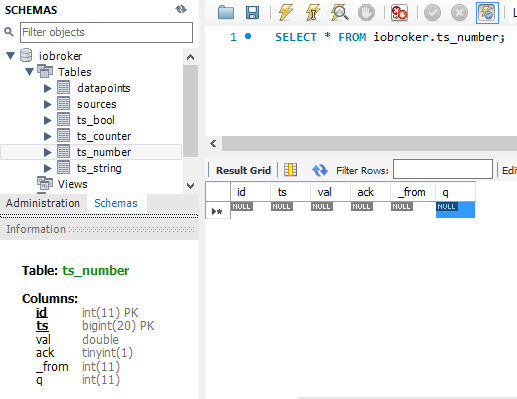This screenshot has width=517, height=399.
Task: Expand the ts_counter table node
Action: click(x=48, y=136)
